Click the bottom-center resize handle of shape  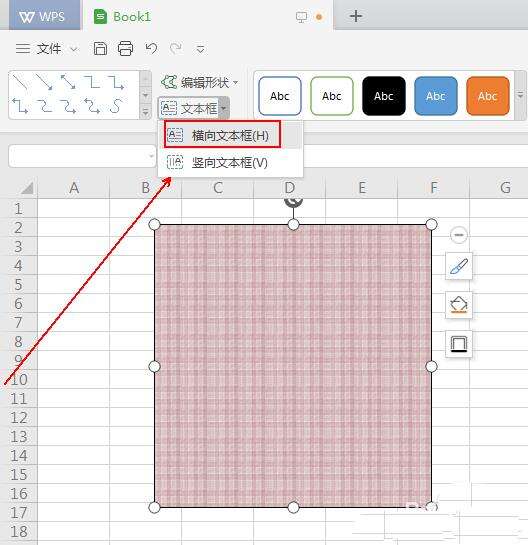(293, 507)
